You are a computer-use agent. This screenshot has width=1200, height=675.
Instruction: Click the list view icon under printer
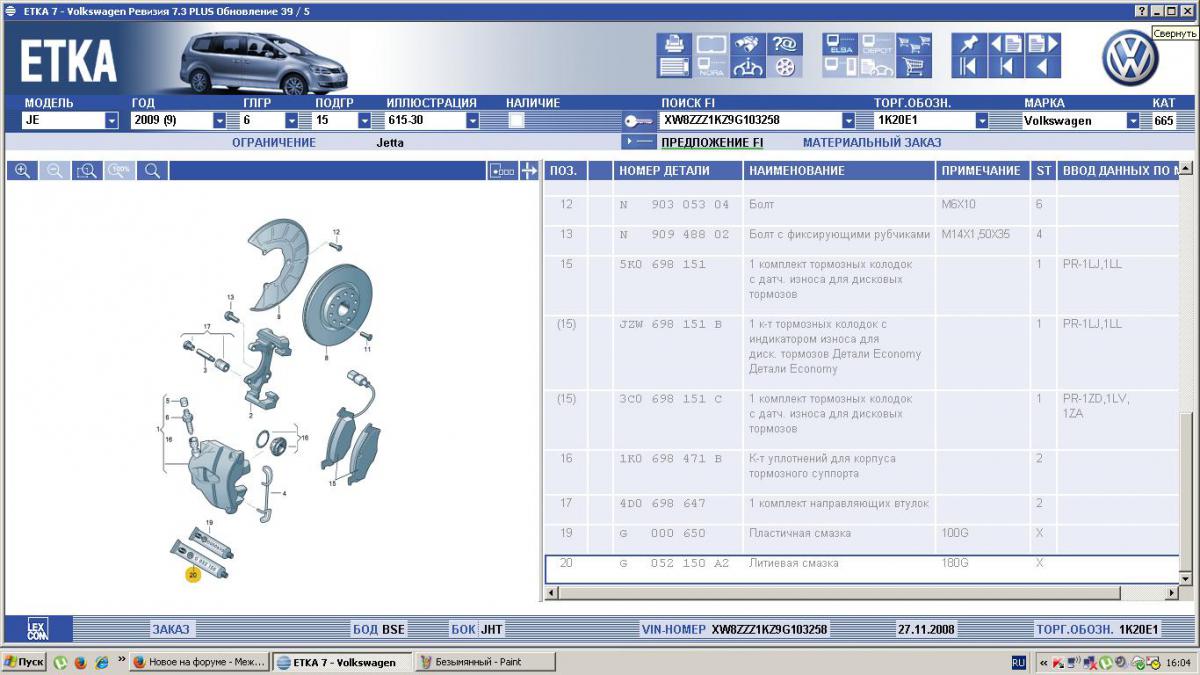coord(674,67)
